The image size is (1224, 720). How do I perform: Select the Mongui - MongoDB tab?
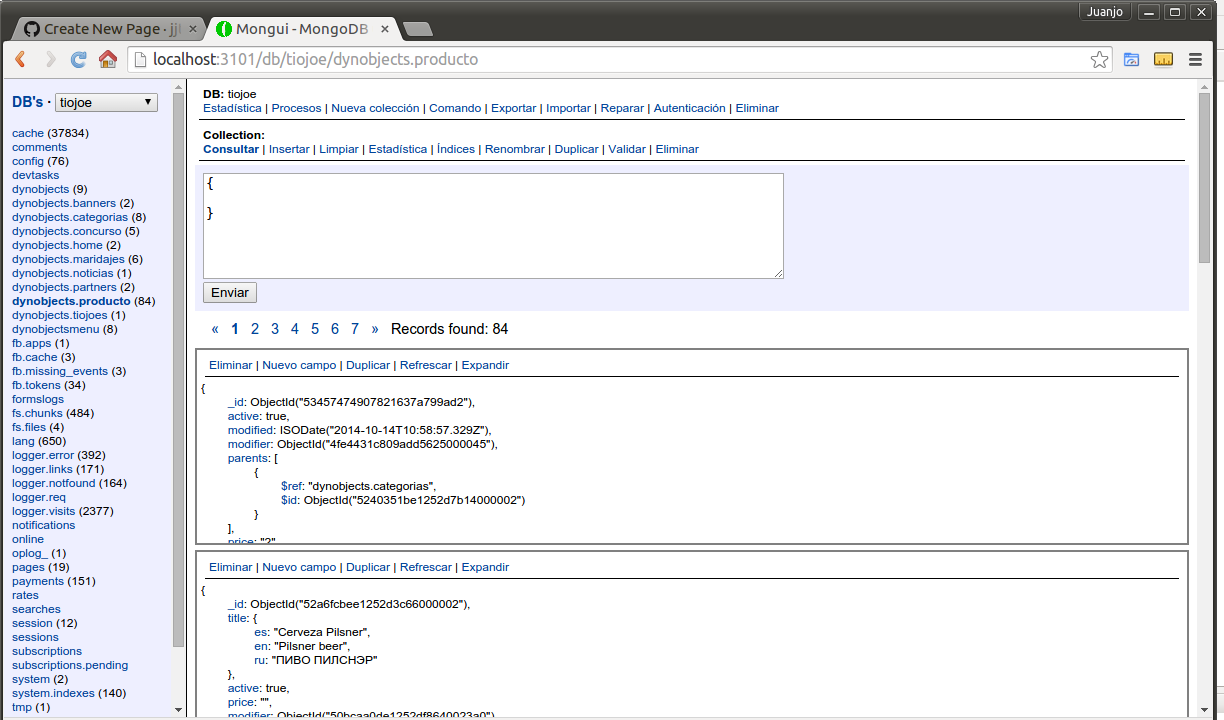coord(303,29)
